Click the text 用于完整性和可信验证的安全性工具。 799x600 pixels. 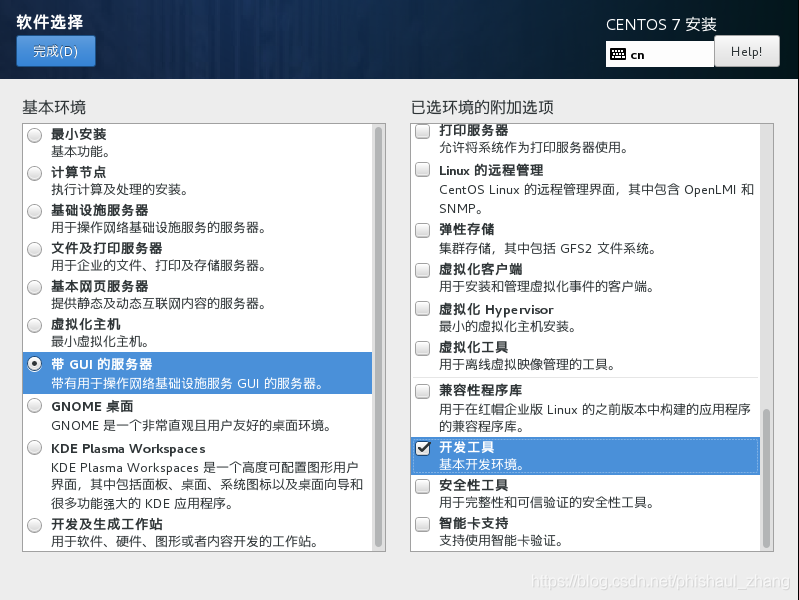[x=547, y=503]
